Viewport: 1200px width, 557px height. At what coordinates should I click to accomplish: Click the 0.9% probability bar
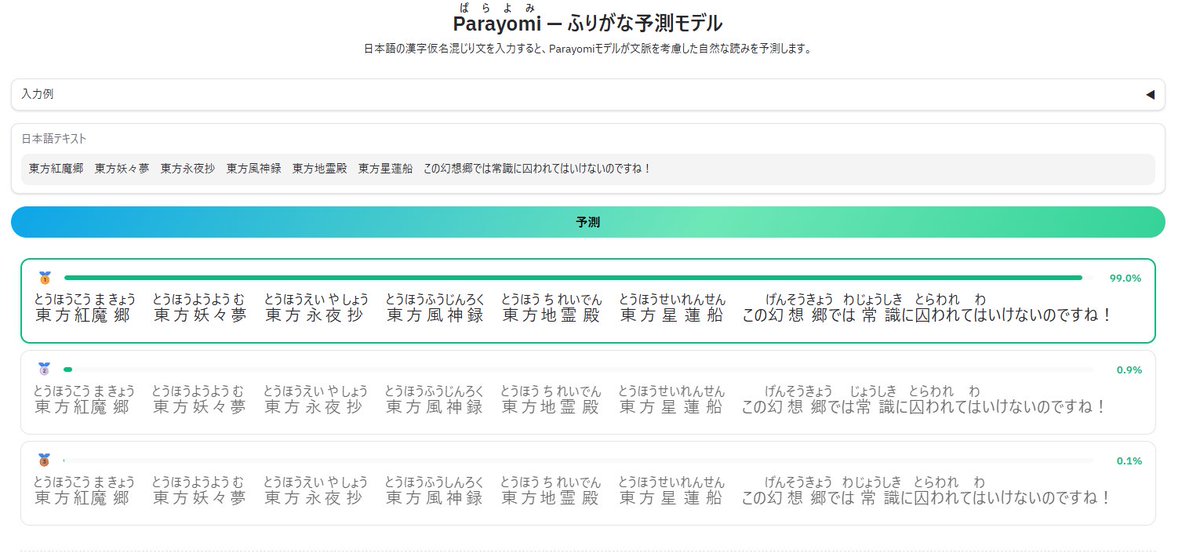[578, 370]
